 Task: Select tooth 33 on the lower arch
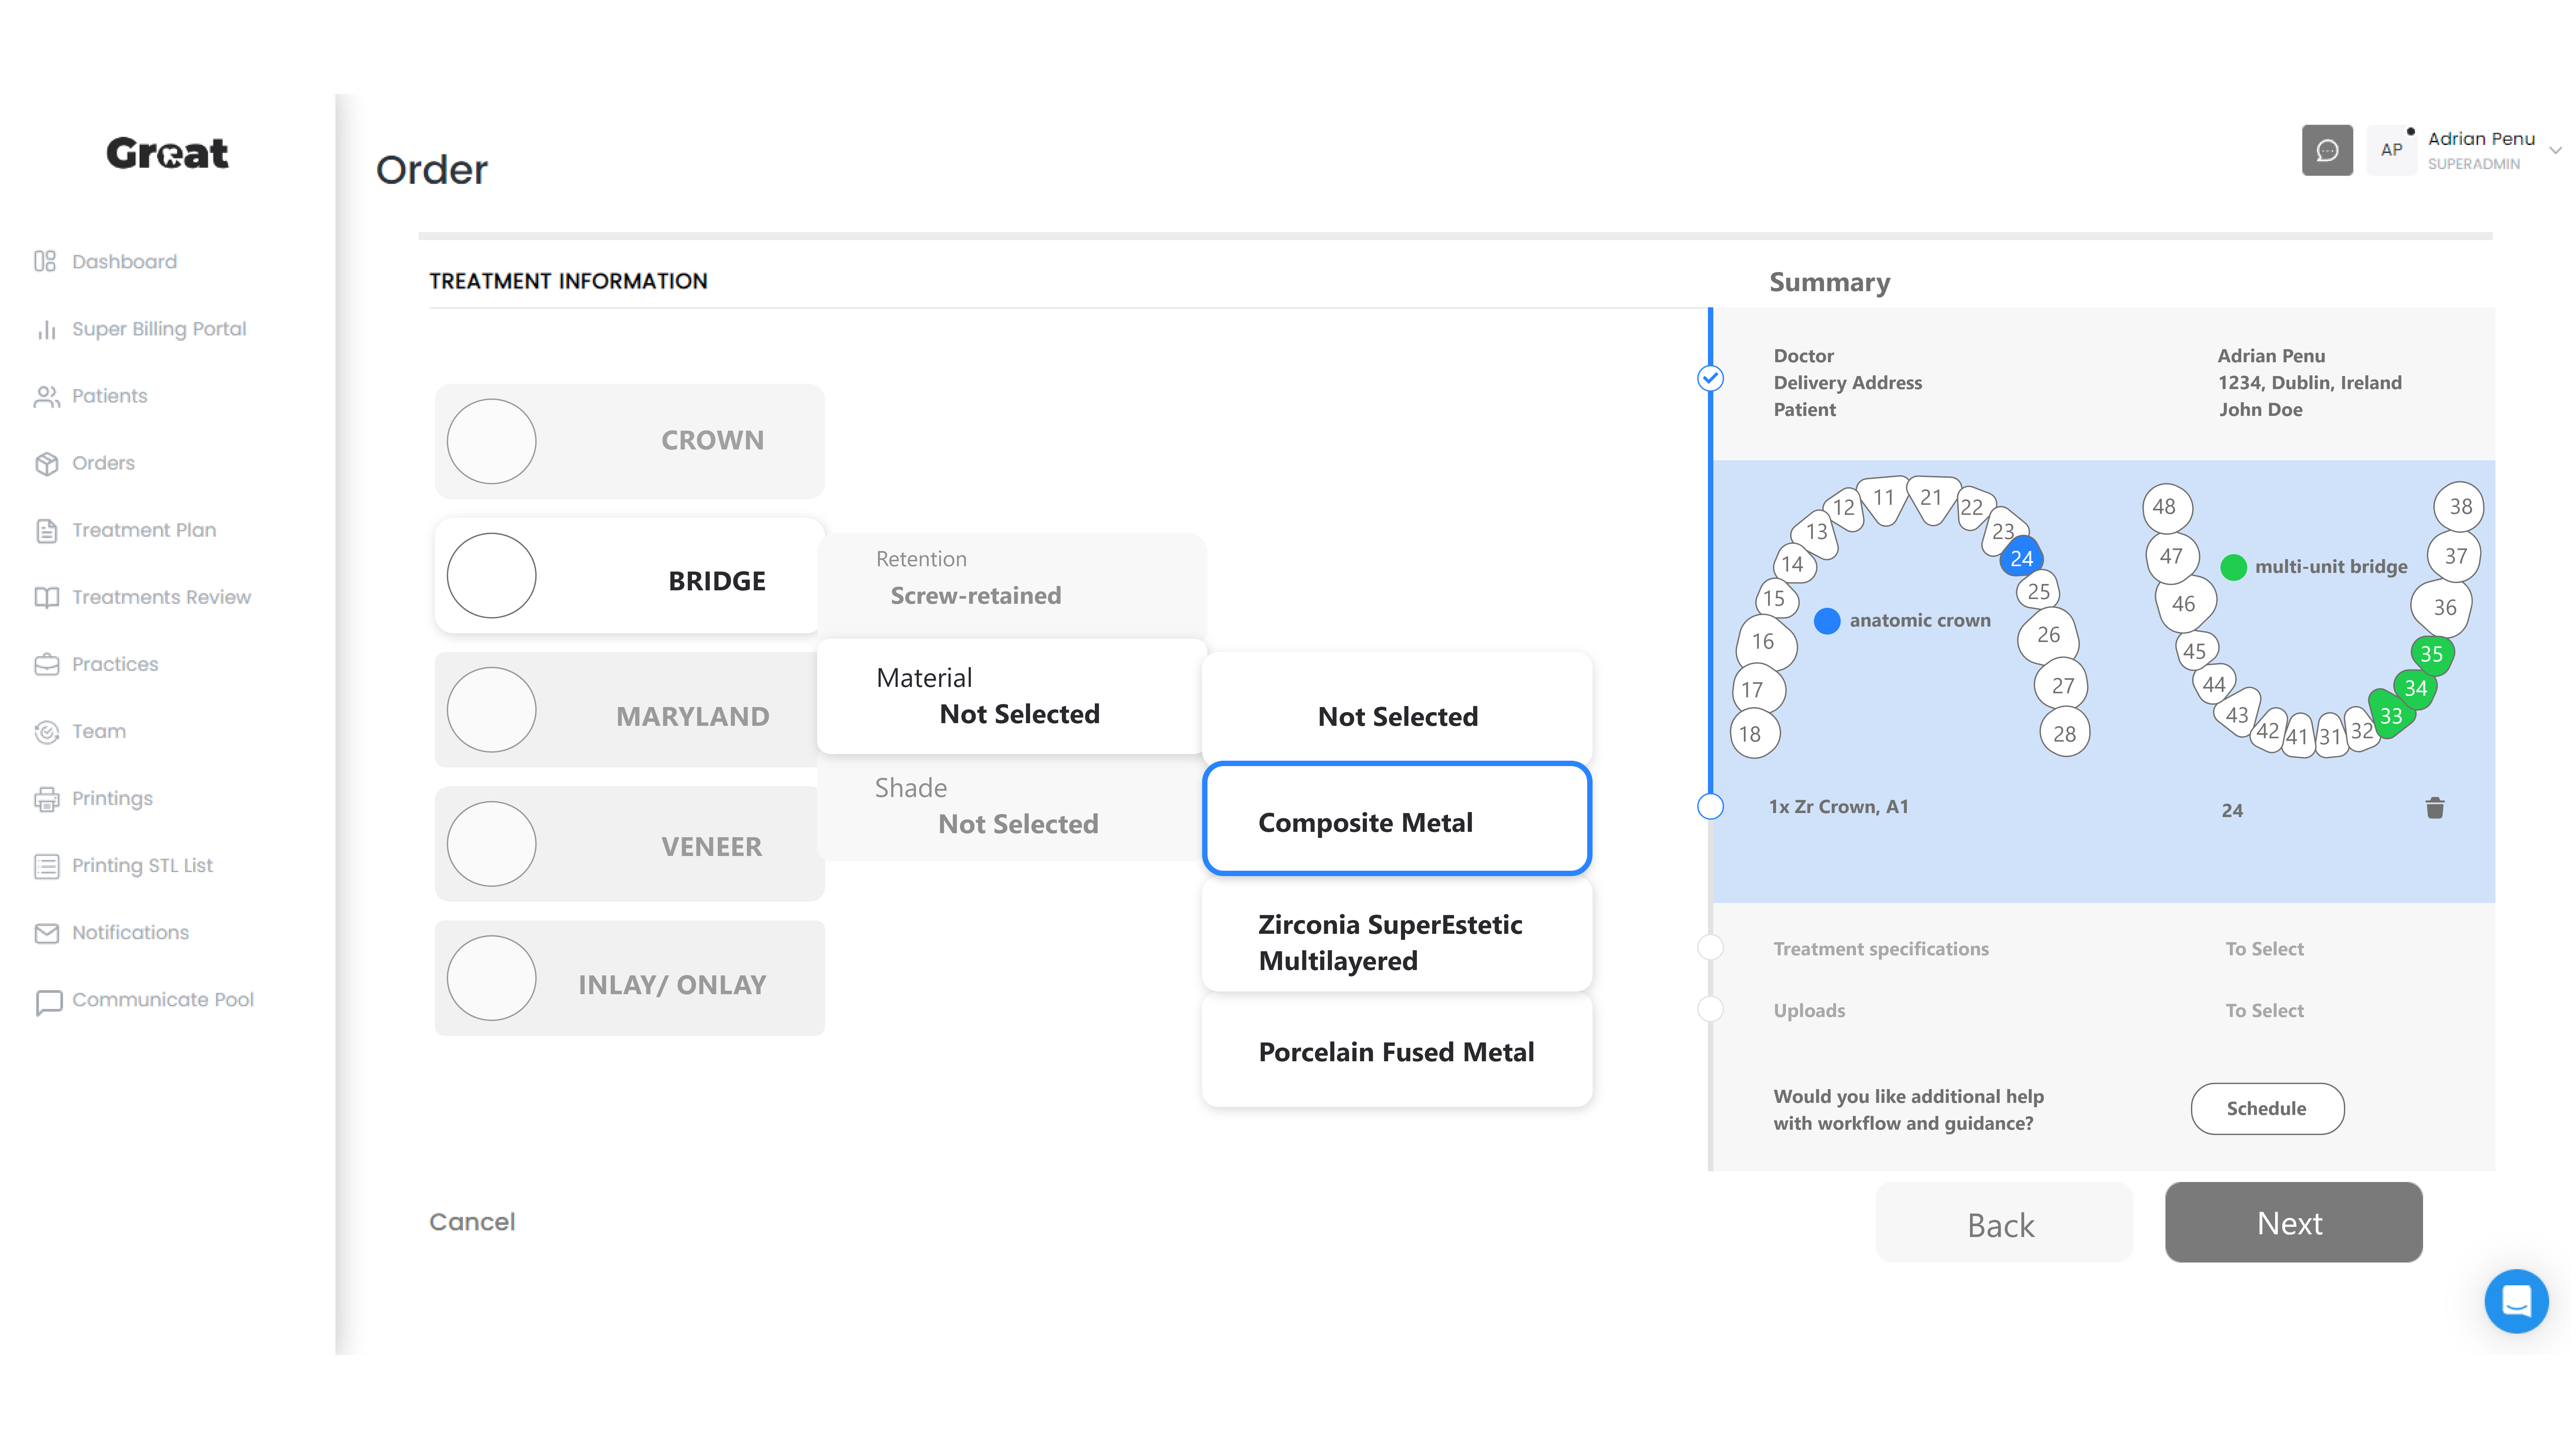pyautogui.click(x=2391, y=715)
